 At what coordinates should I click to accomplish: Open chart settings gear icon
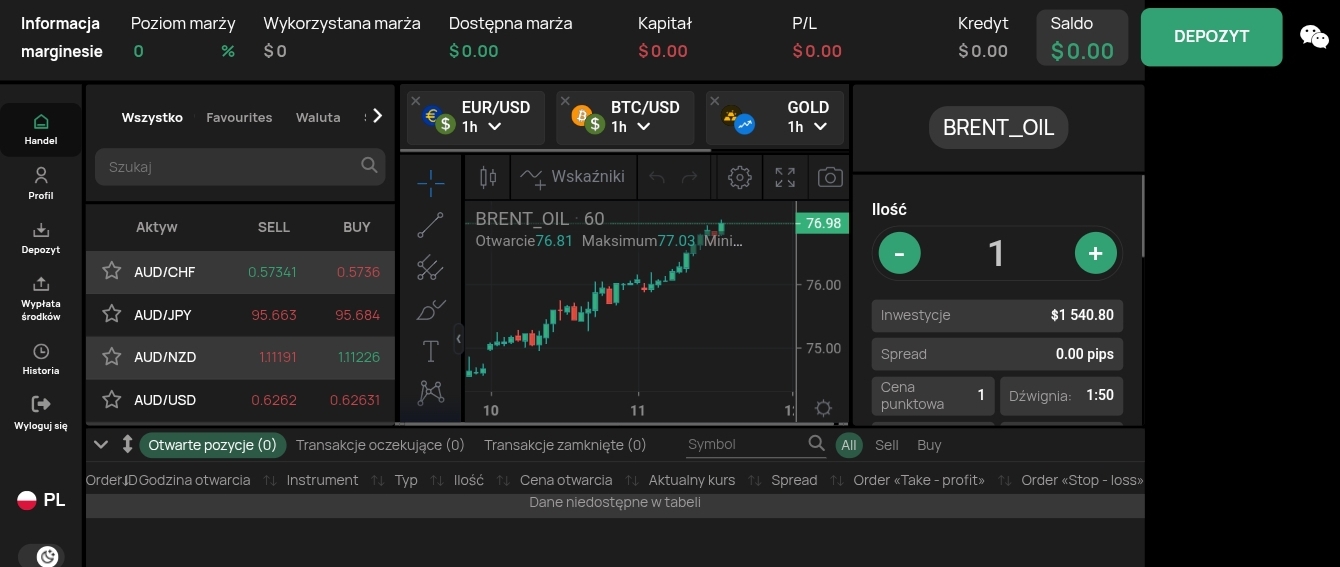740,177
